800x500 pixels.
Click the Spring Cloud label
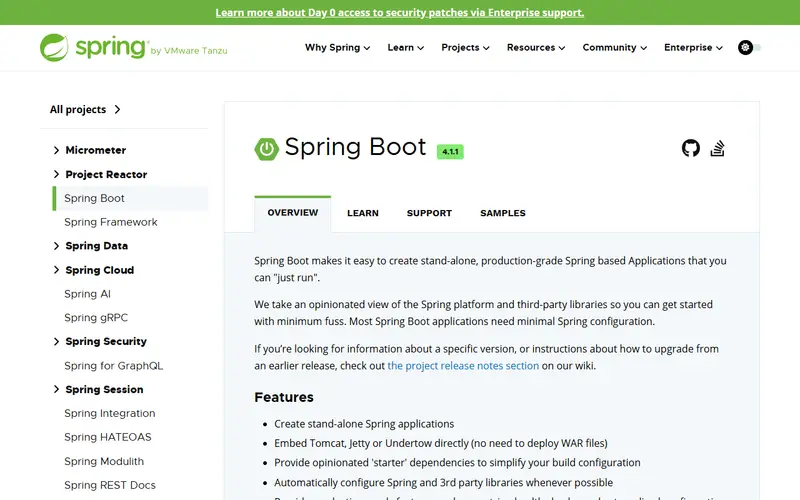[99, 270]
